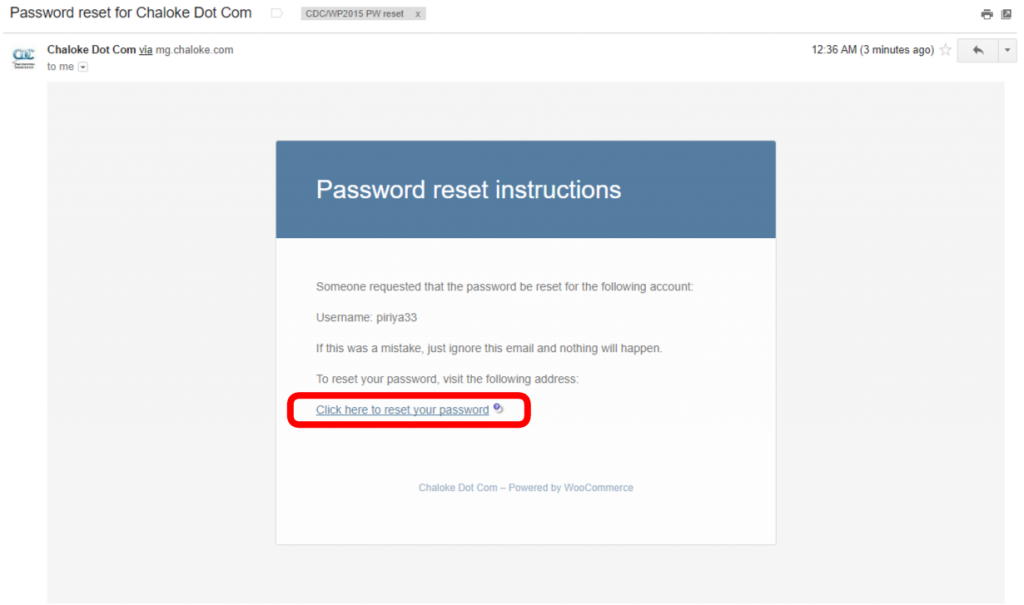
Task: Click the Chaloke Dot Com sender avatar
Action: [x=23, y=57]
